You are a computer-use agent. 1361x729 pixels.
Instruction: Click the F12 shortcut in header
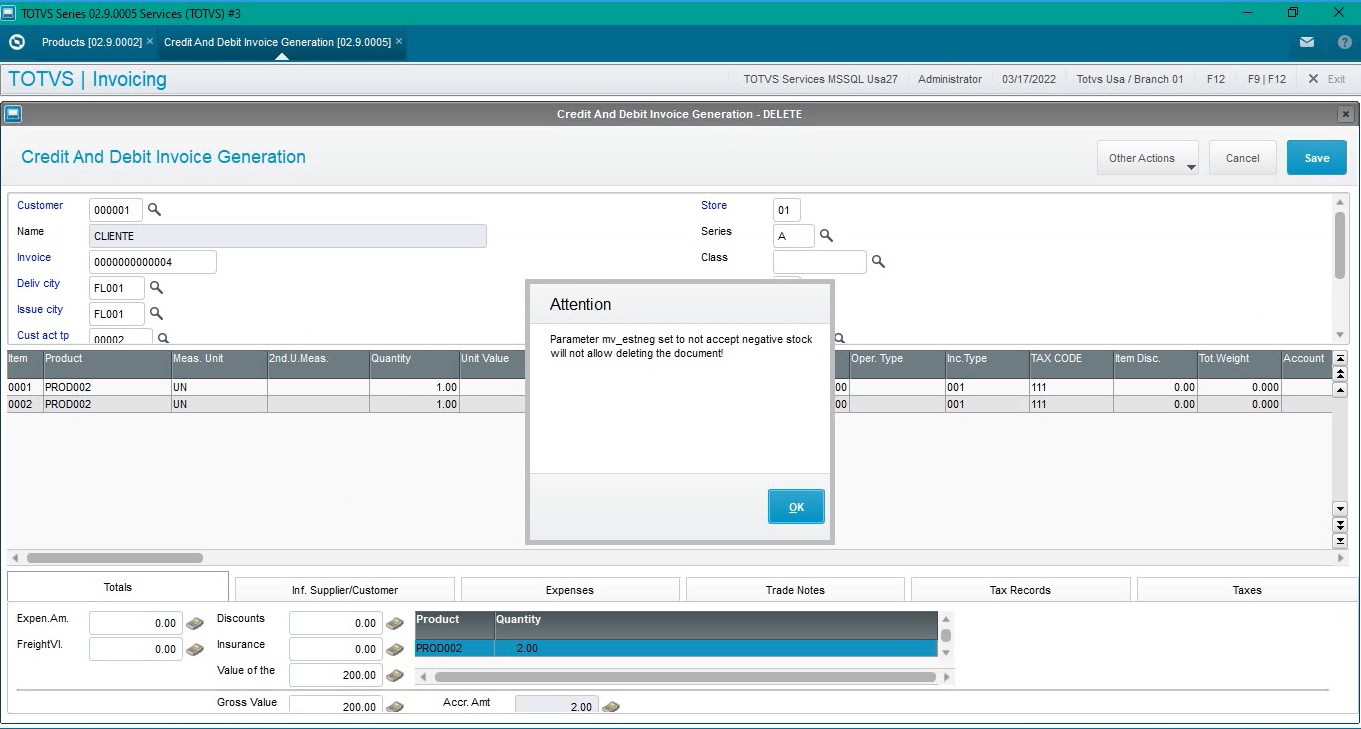1216,79
